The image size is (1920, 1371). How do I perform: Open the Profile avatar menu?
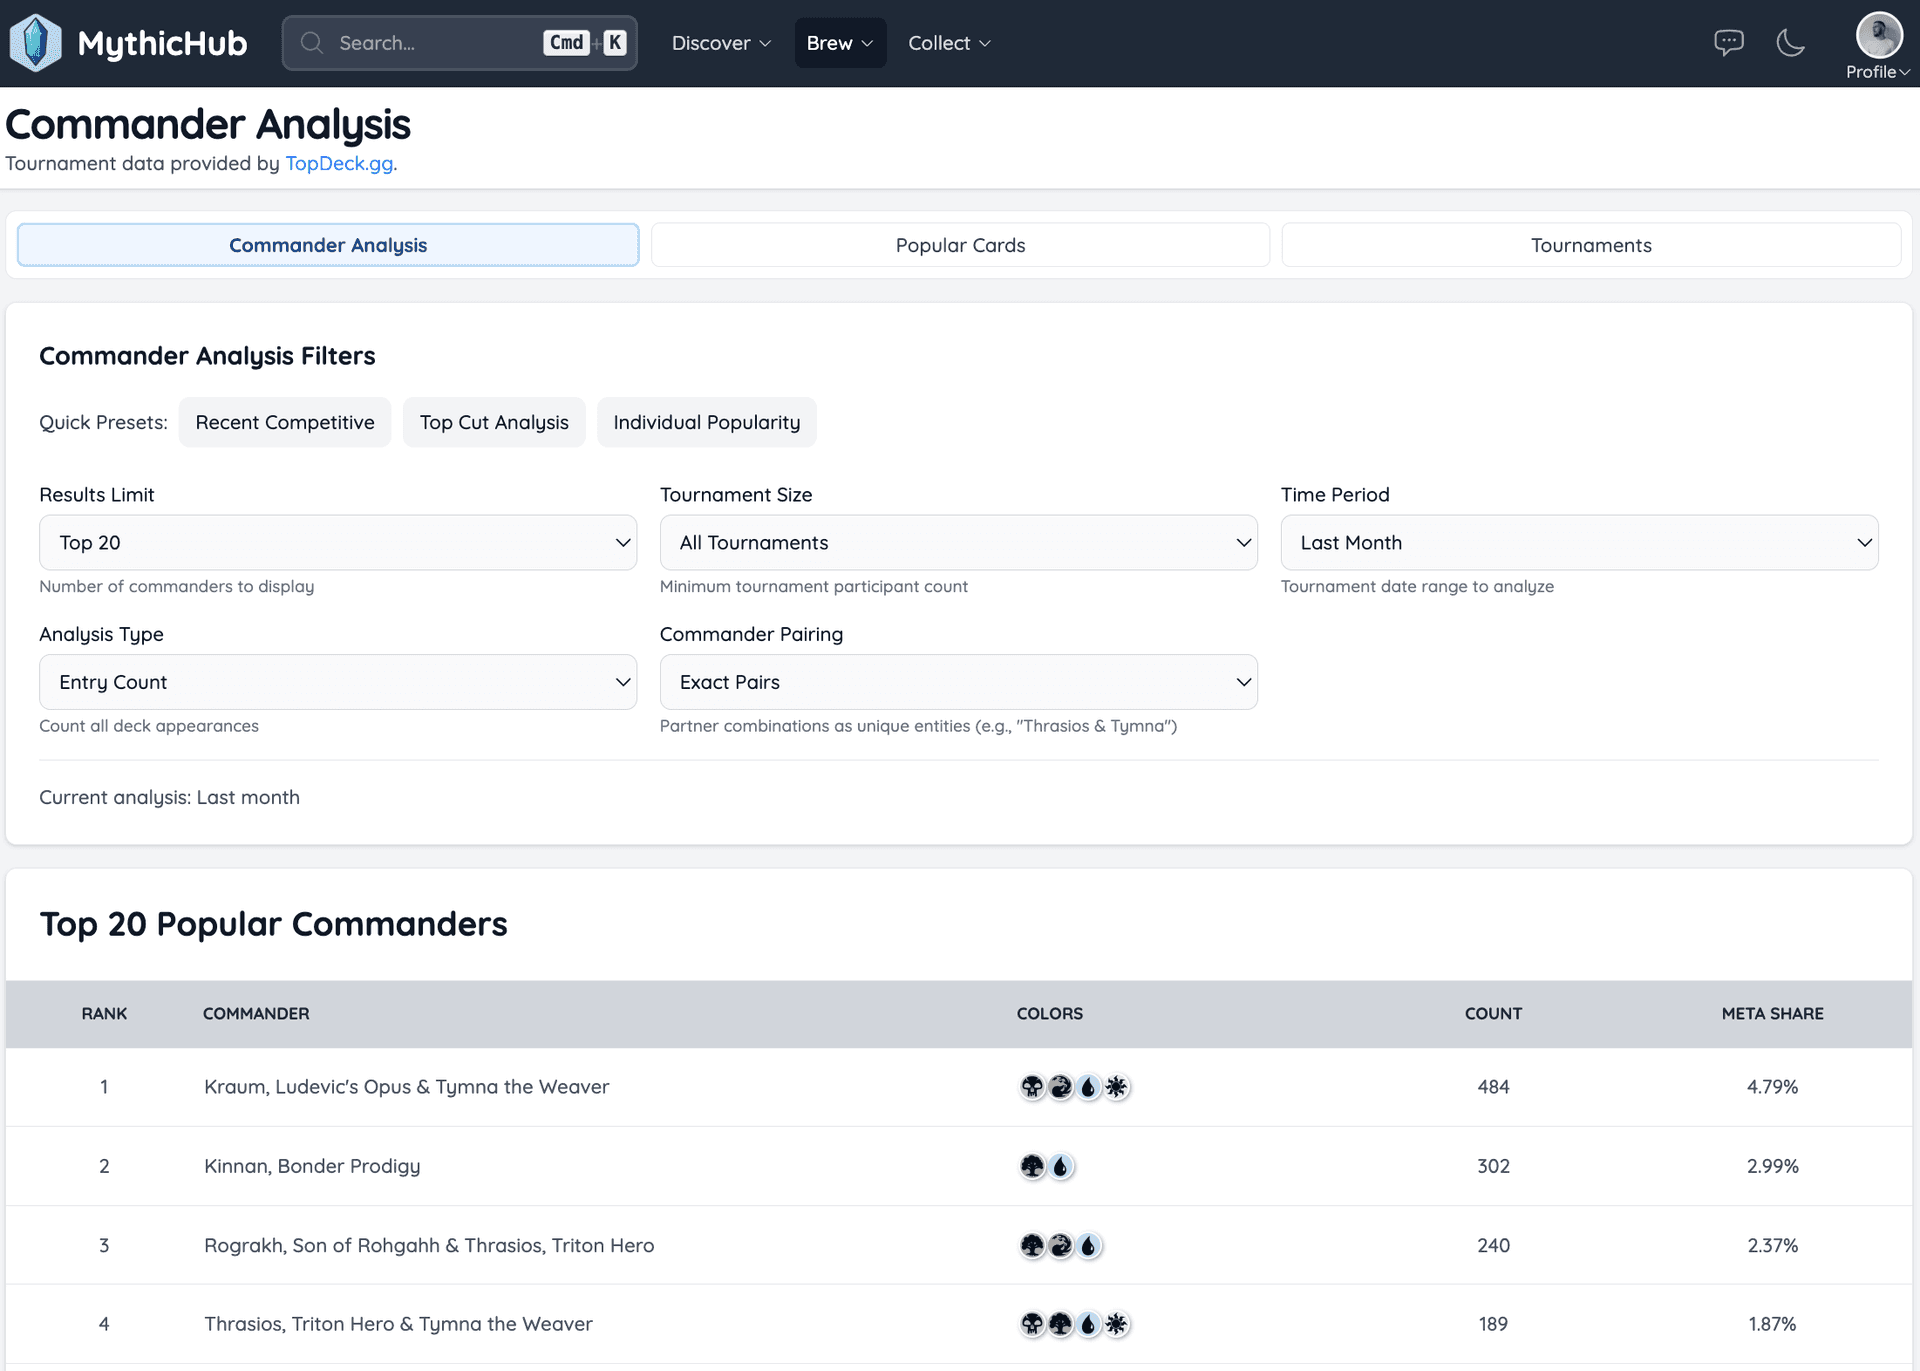(x=1878, y=45)
